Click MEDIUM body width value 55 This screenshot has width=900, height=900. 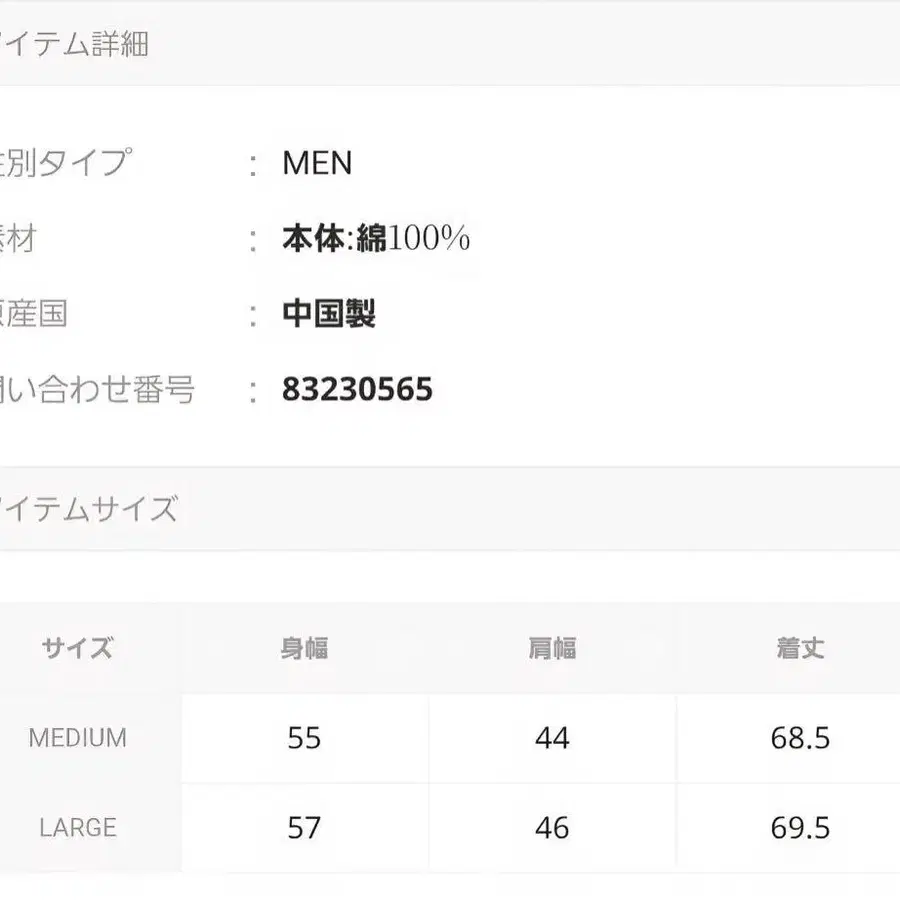click(x=304, y=738)
